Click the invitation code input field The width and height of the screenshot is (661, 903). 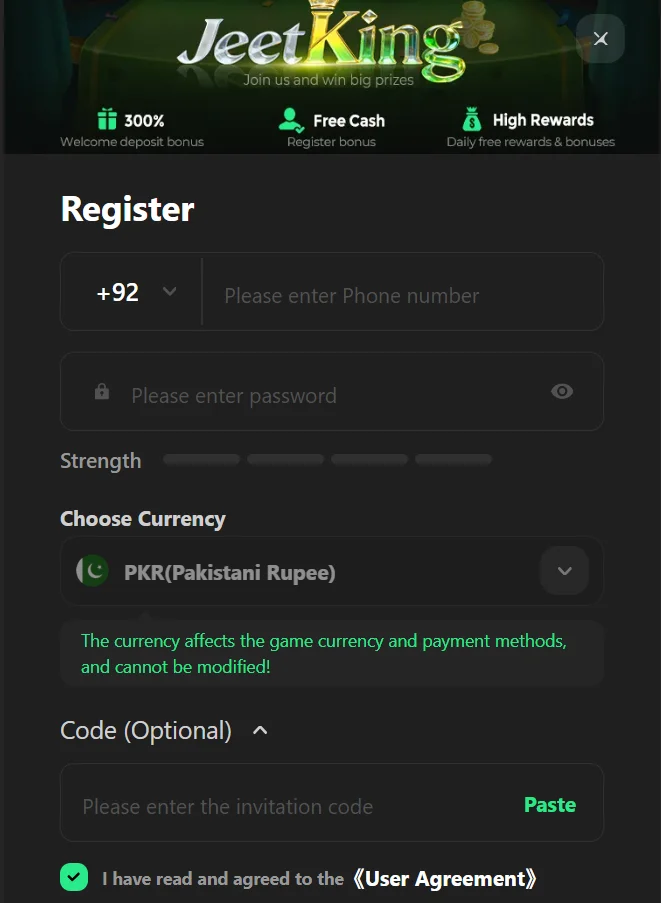click(x=290, y=806)
